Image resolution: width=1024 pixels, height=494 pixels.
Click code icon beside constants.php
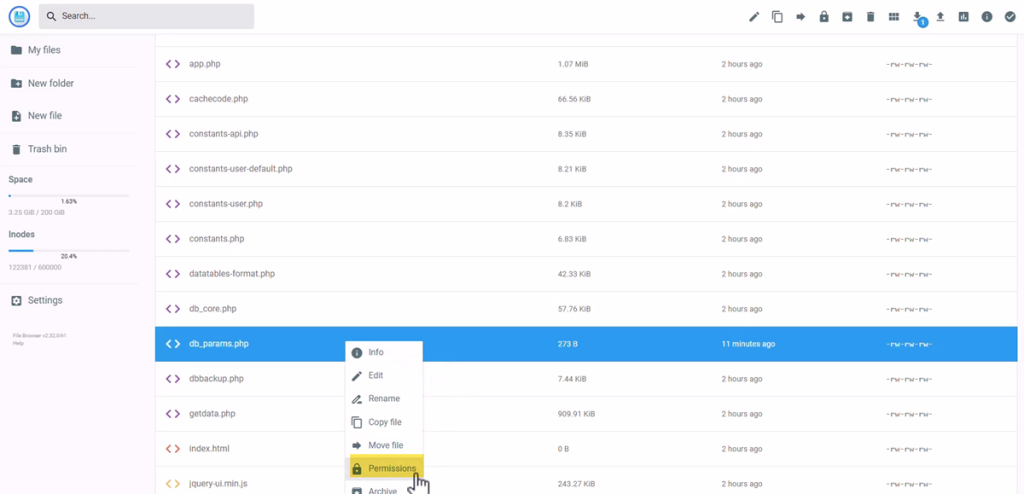[x=172, y=239]
